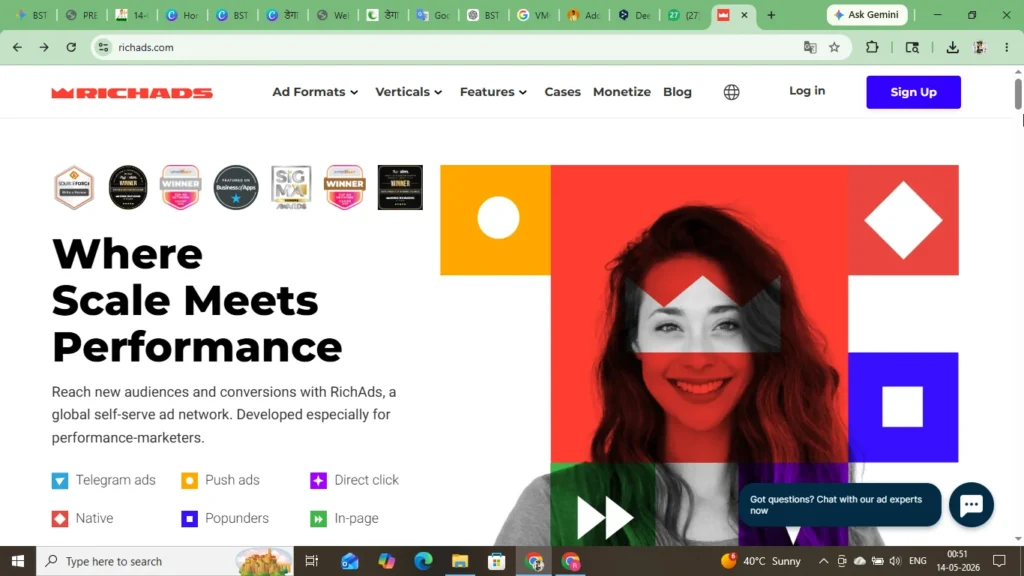Open File Explorer from taskbar
1024x576 pixels.
pyautogui.click(x=460, y=561)
